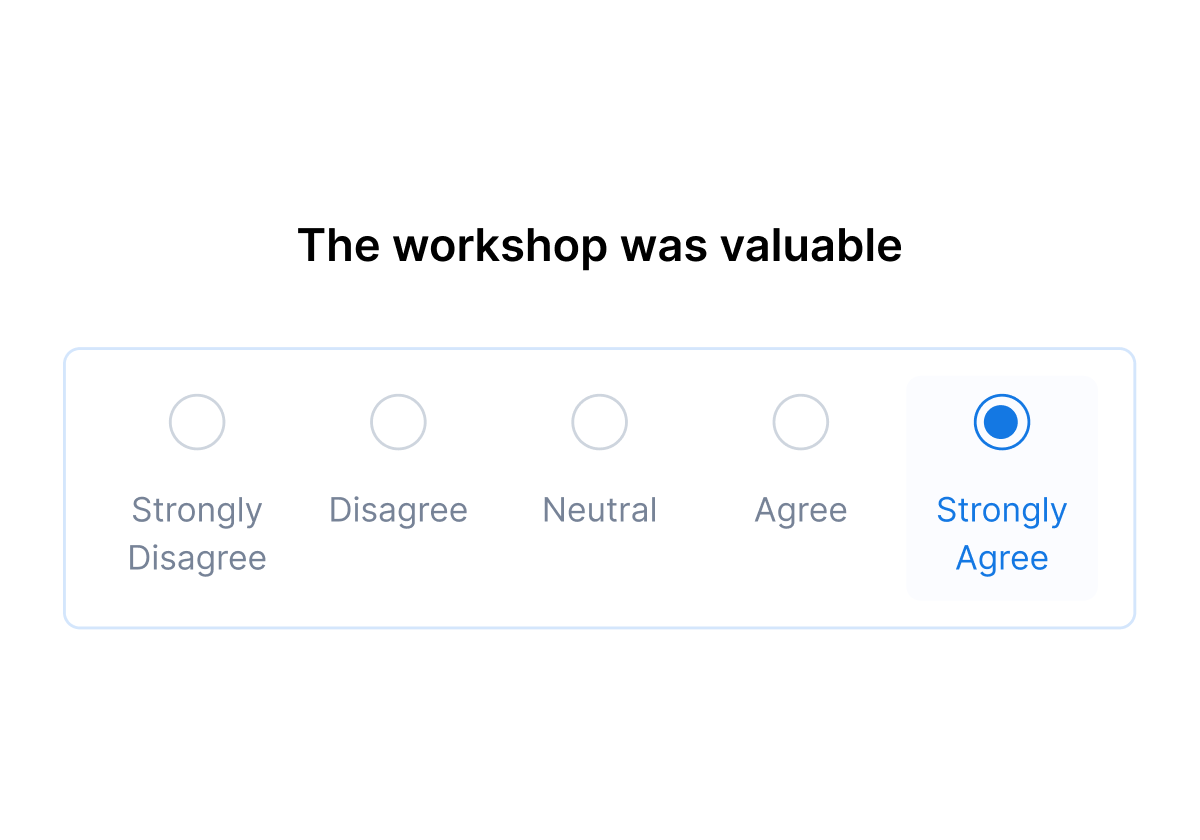Screen dimensions: 1200x840
Task: Click the blue word "Strongly"
Action: (1001, 510)
